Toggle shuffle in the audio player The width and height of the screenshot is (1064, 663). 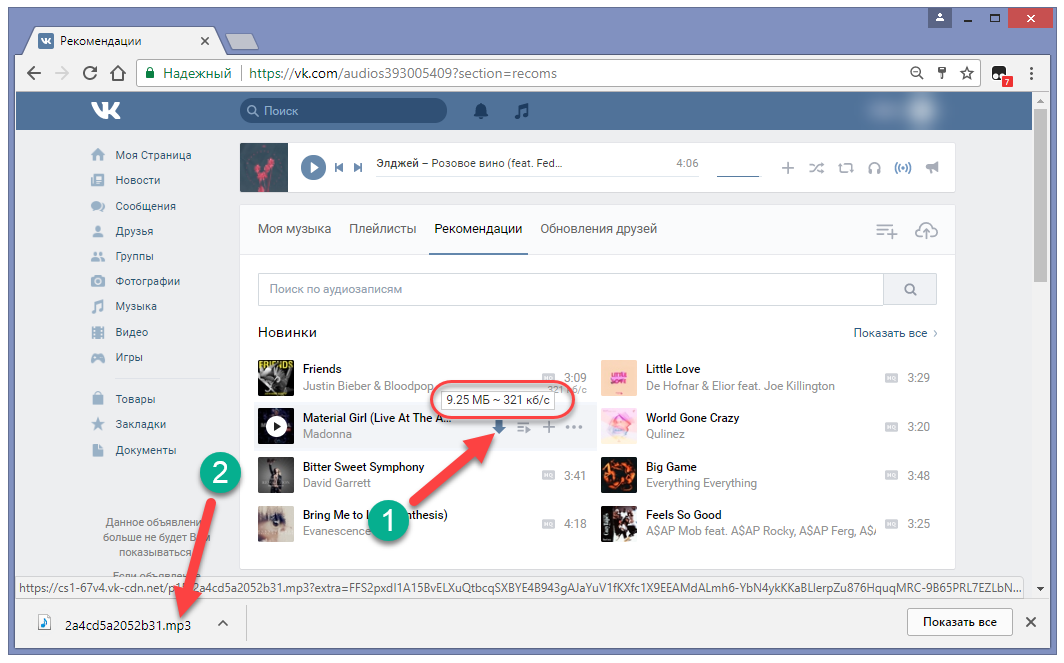click(816, 168)
